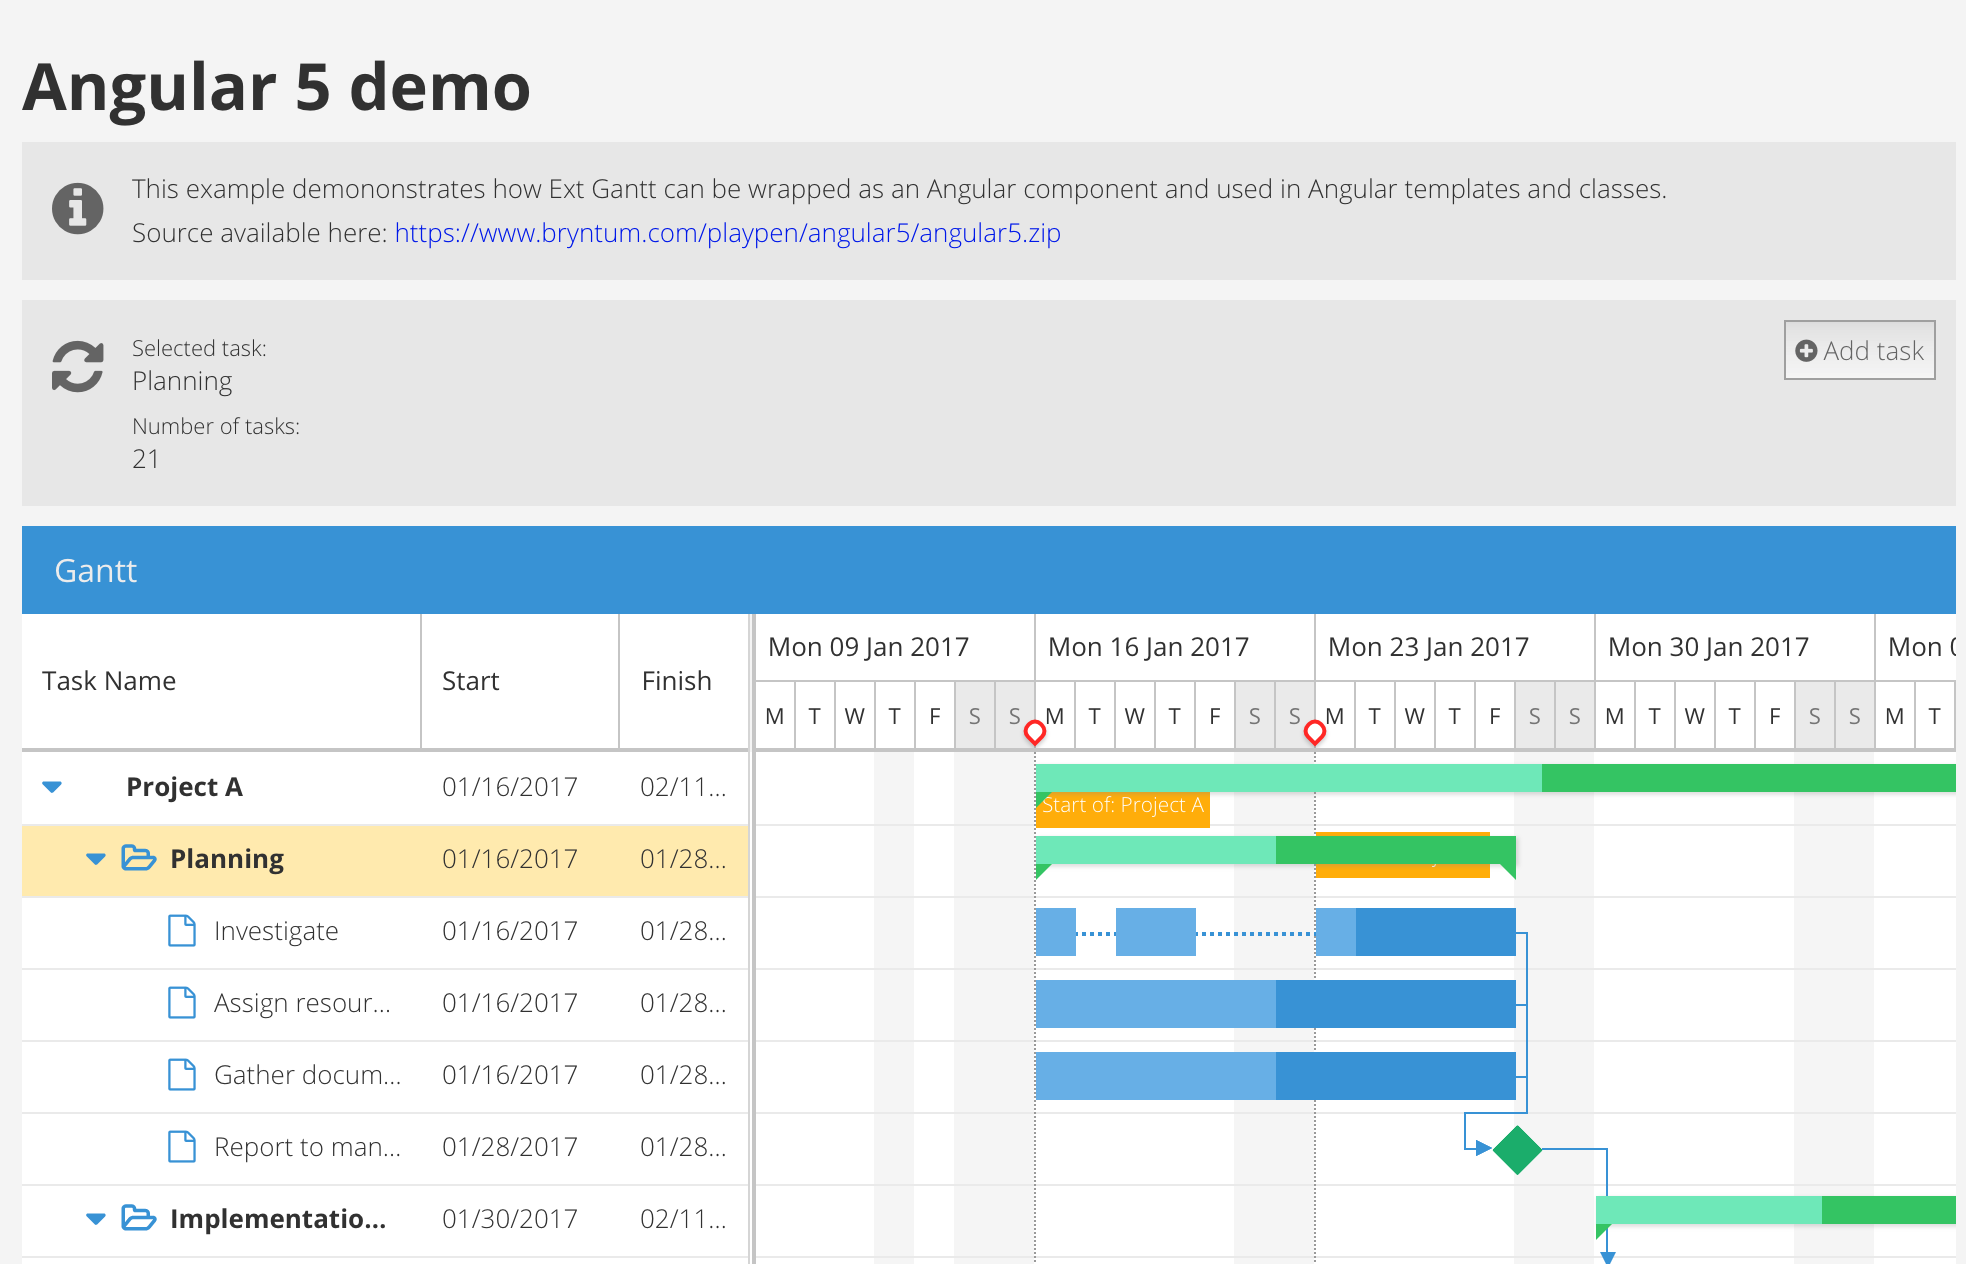The height and width of the screenshot is (1264, 1966).
Task: Collapse the Project A row
Action: (51, 786)
